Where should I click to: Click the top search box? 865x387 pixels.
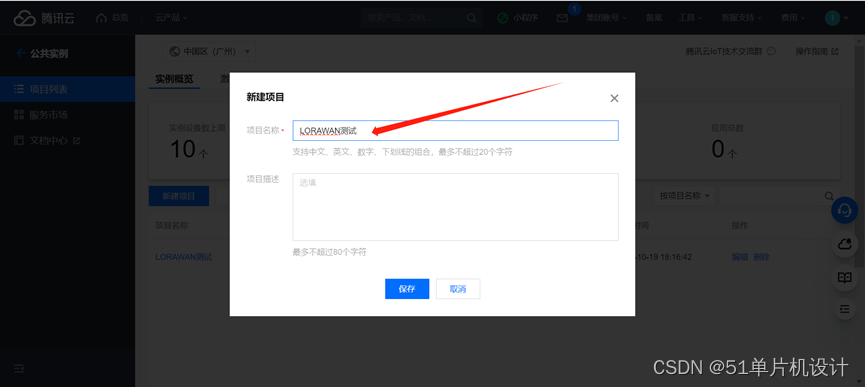pos(421,18)
